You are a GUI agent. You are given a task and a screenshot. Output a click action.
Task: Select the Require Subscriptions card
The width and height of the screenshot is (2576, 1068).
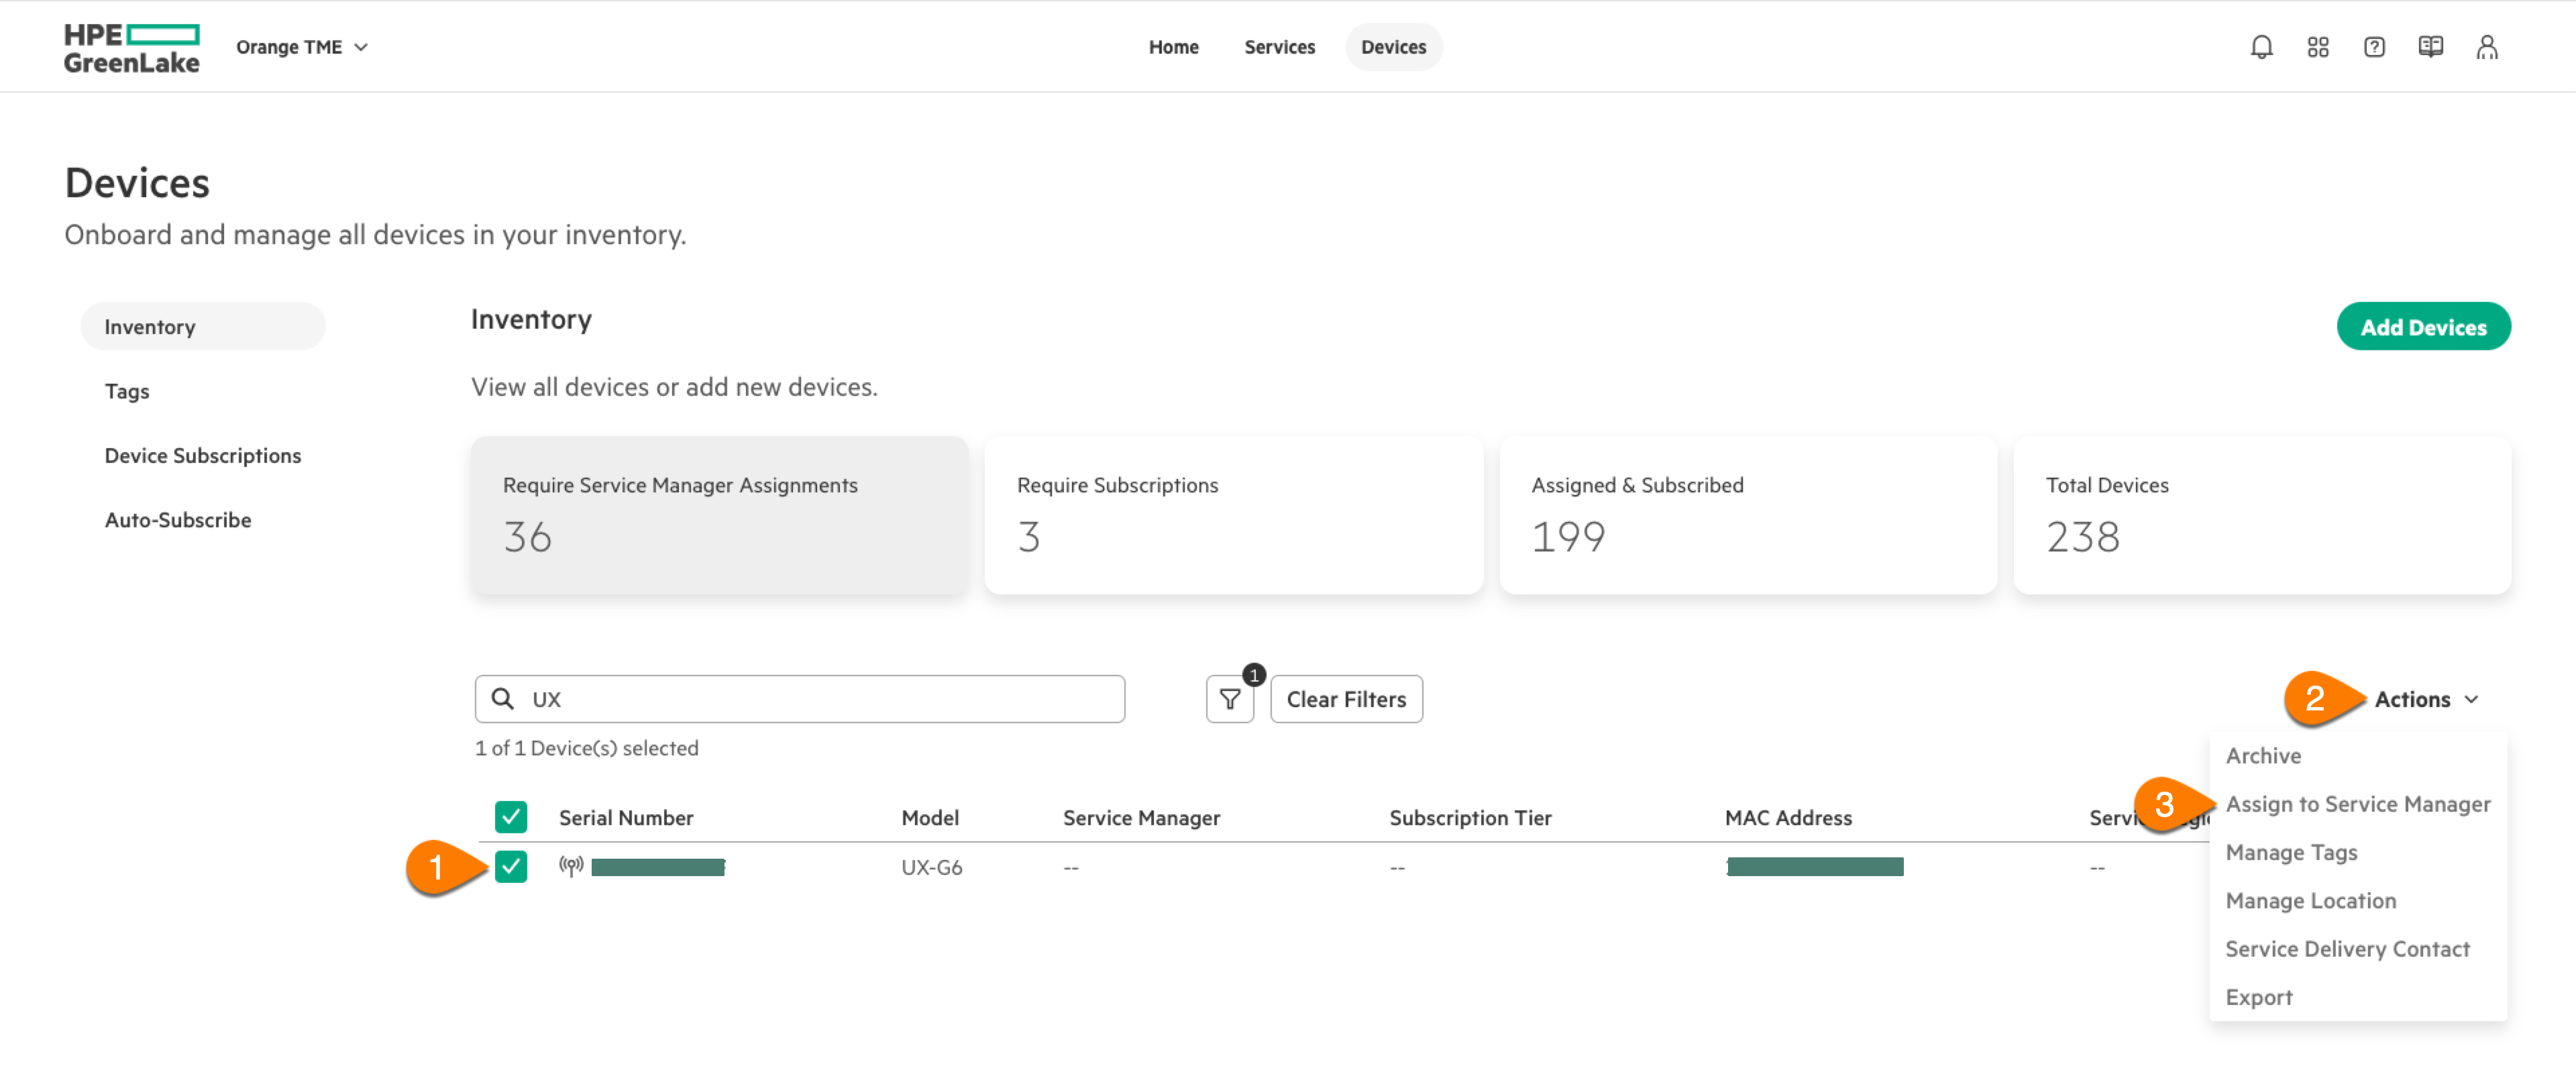coord(1233,515)
